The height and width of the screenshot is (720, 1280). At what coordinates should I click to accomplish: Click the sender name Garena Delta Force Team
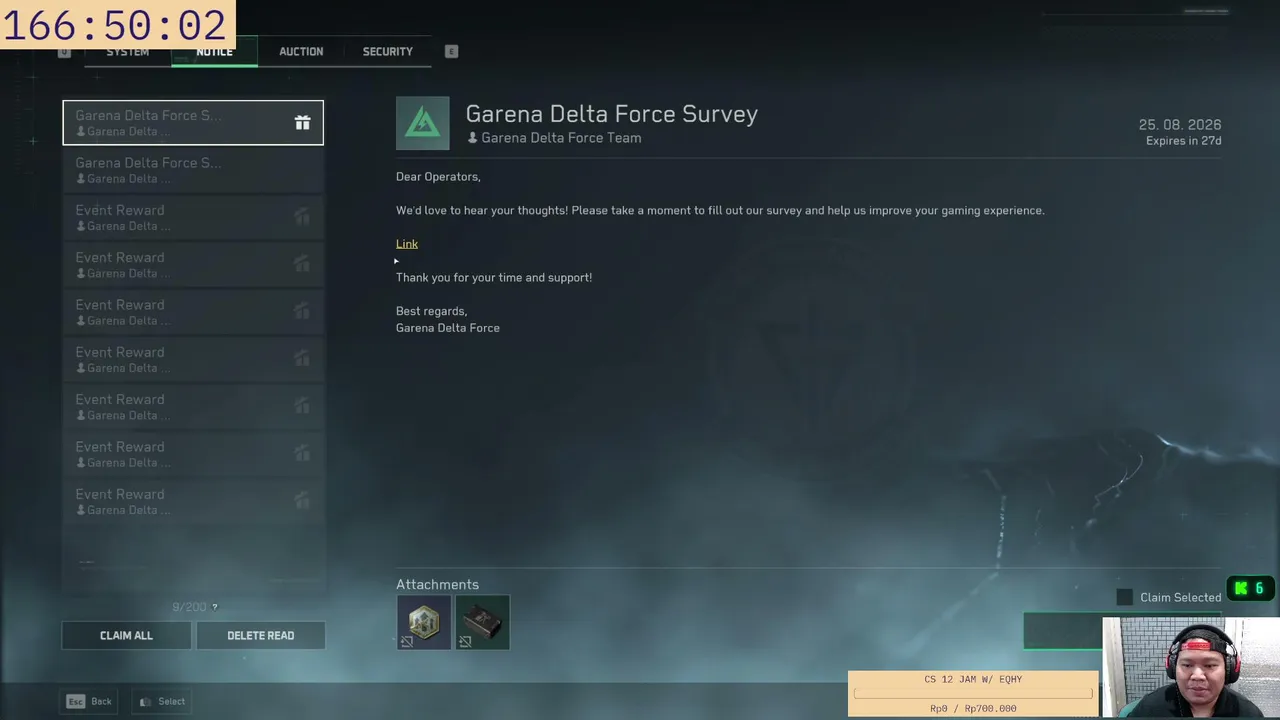(561, 138)
